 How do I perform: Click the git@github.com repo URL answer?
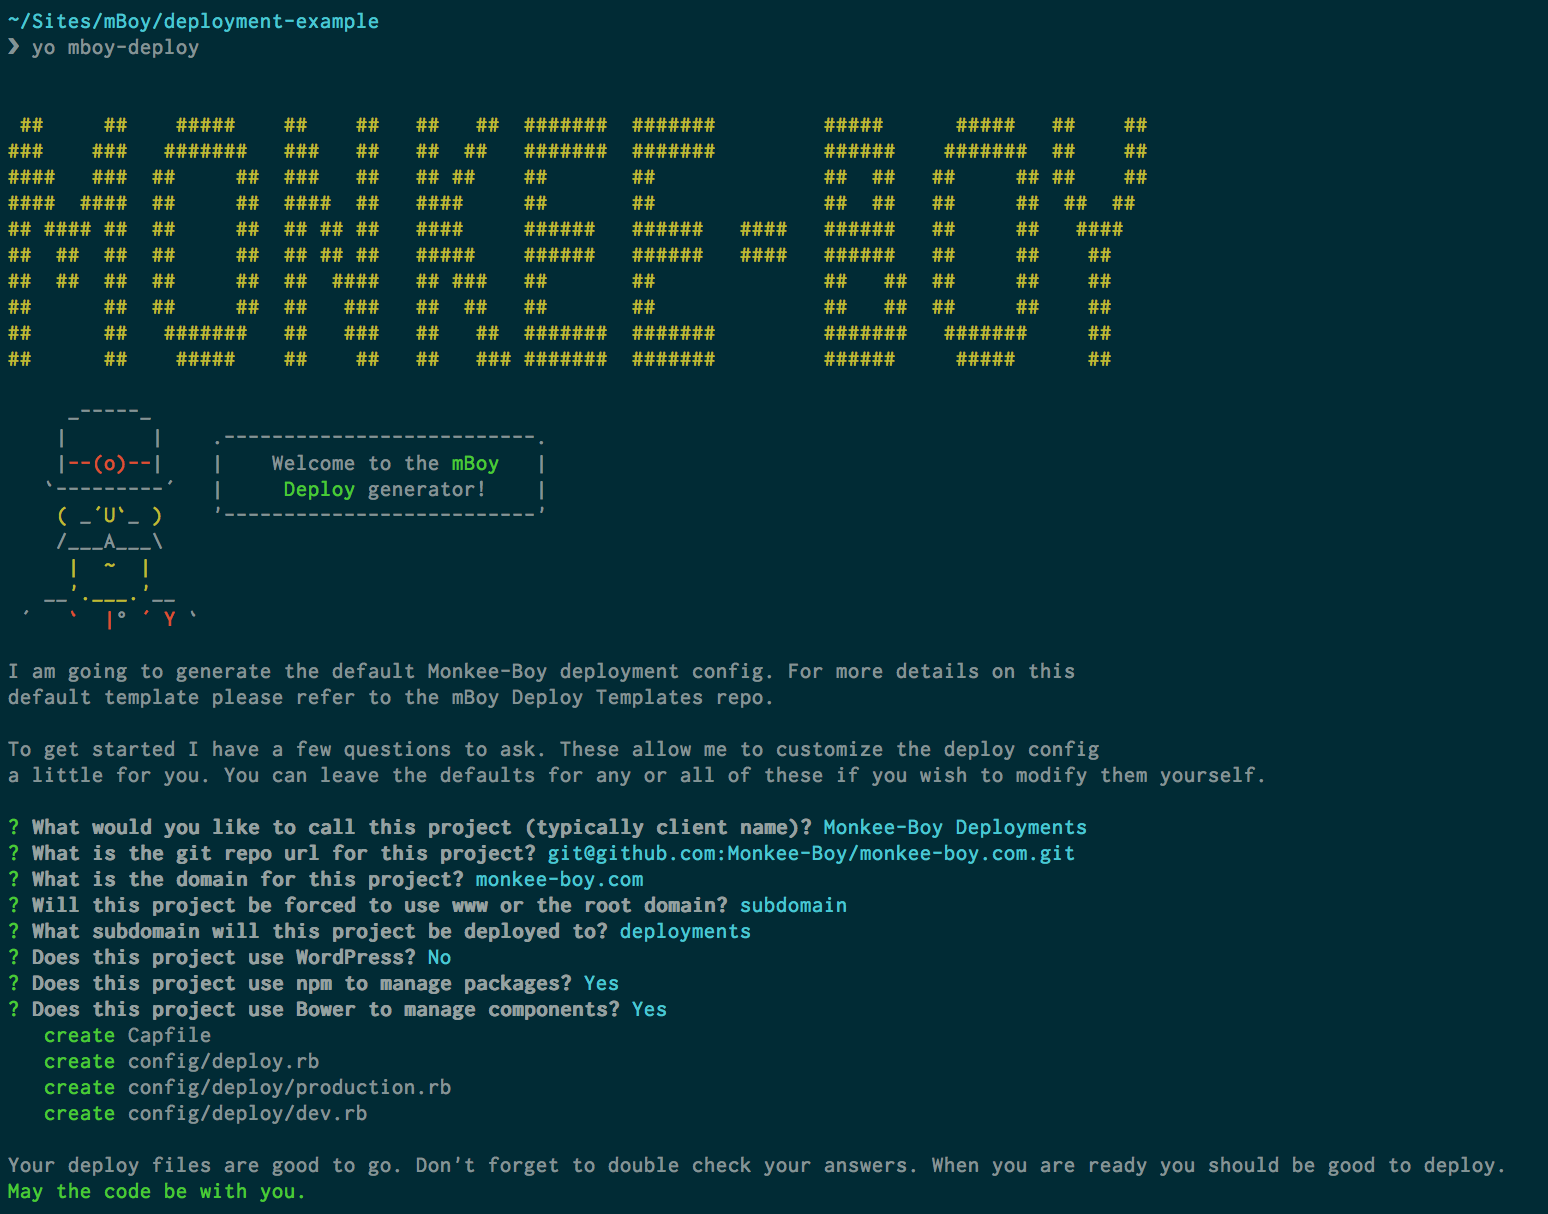pos(811,853)
